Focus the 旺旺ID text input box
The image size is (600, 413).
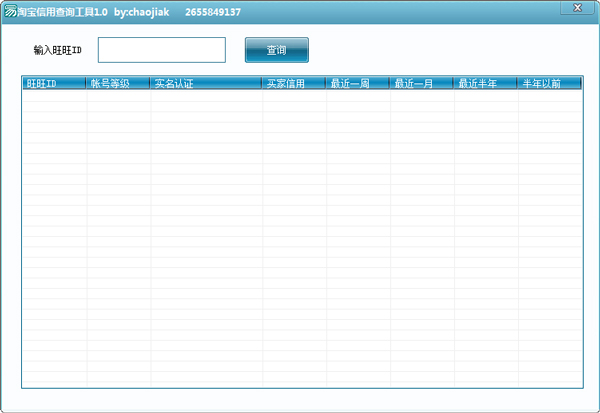162,50
